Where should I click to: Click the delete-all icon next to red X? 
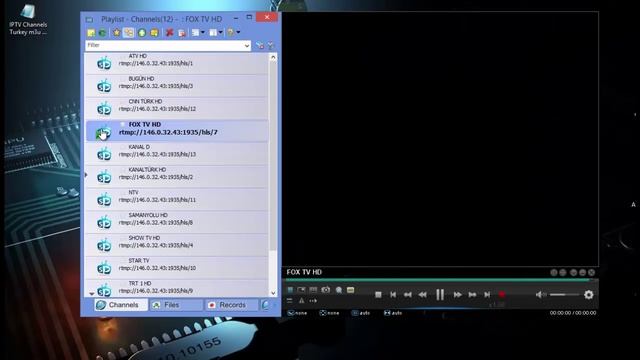pyautogui.click(x=182, y=33)
